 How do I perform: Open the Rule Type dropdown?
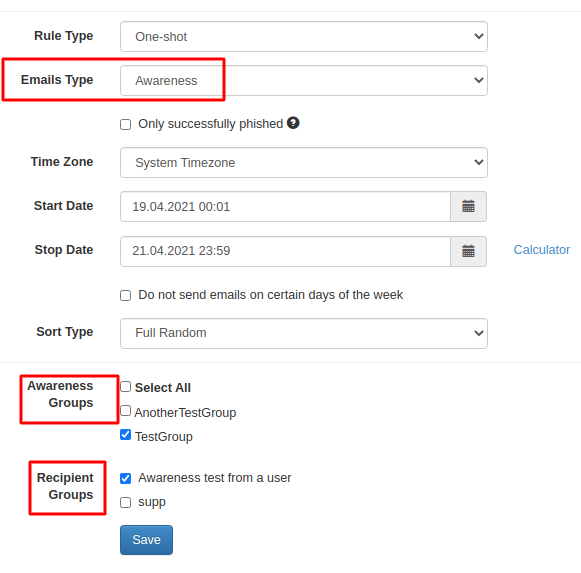304,36
